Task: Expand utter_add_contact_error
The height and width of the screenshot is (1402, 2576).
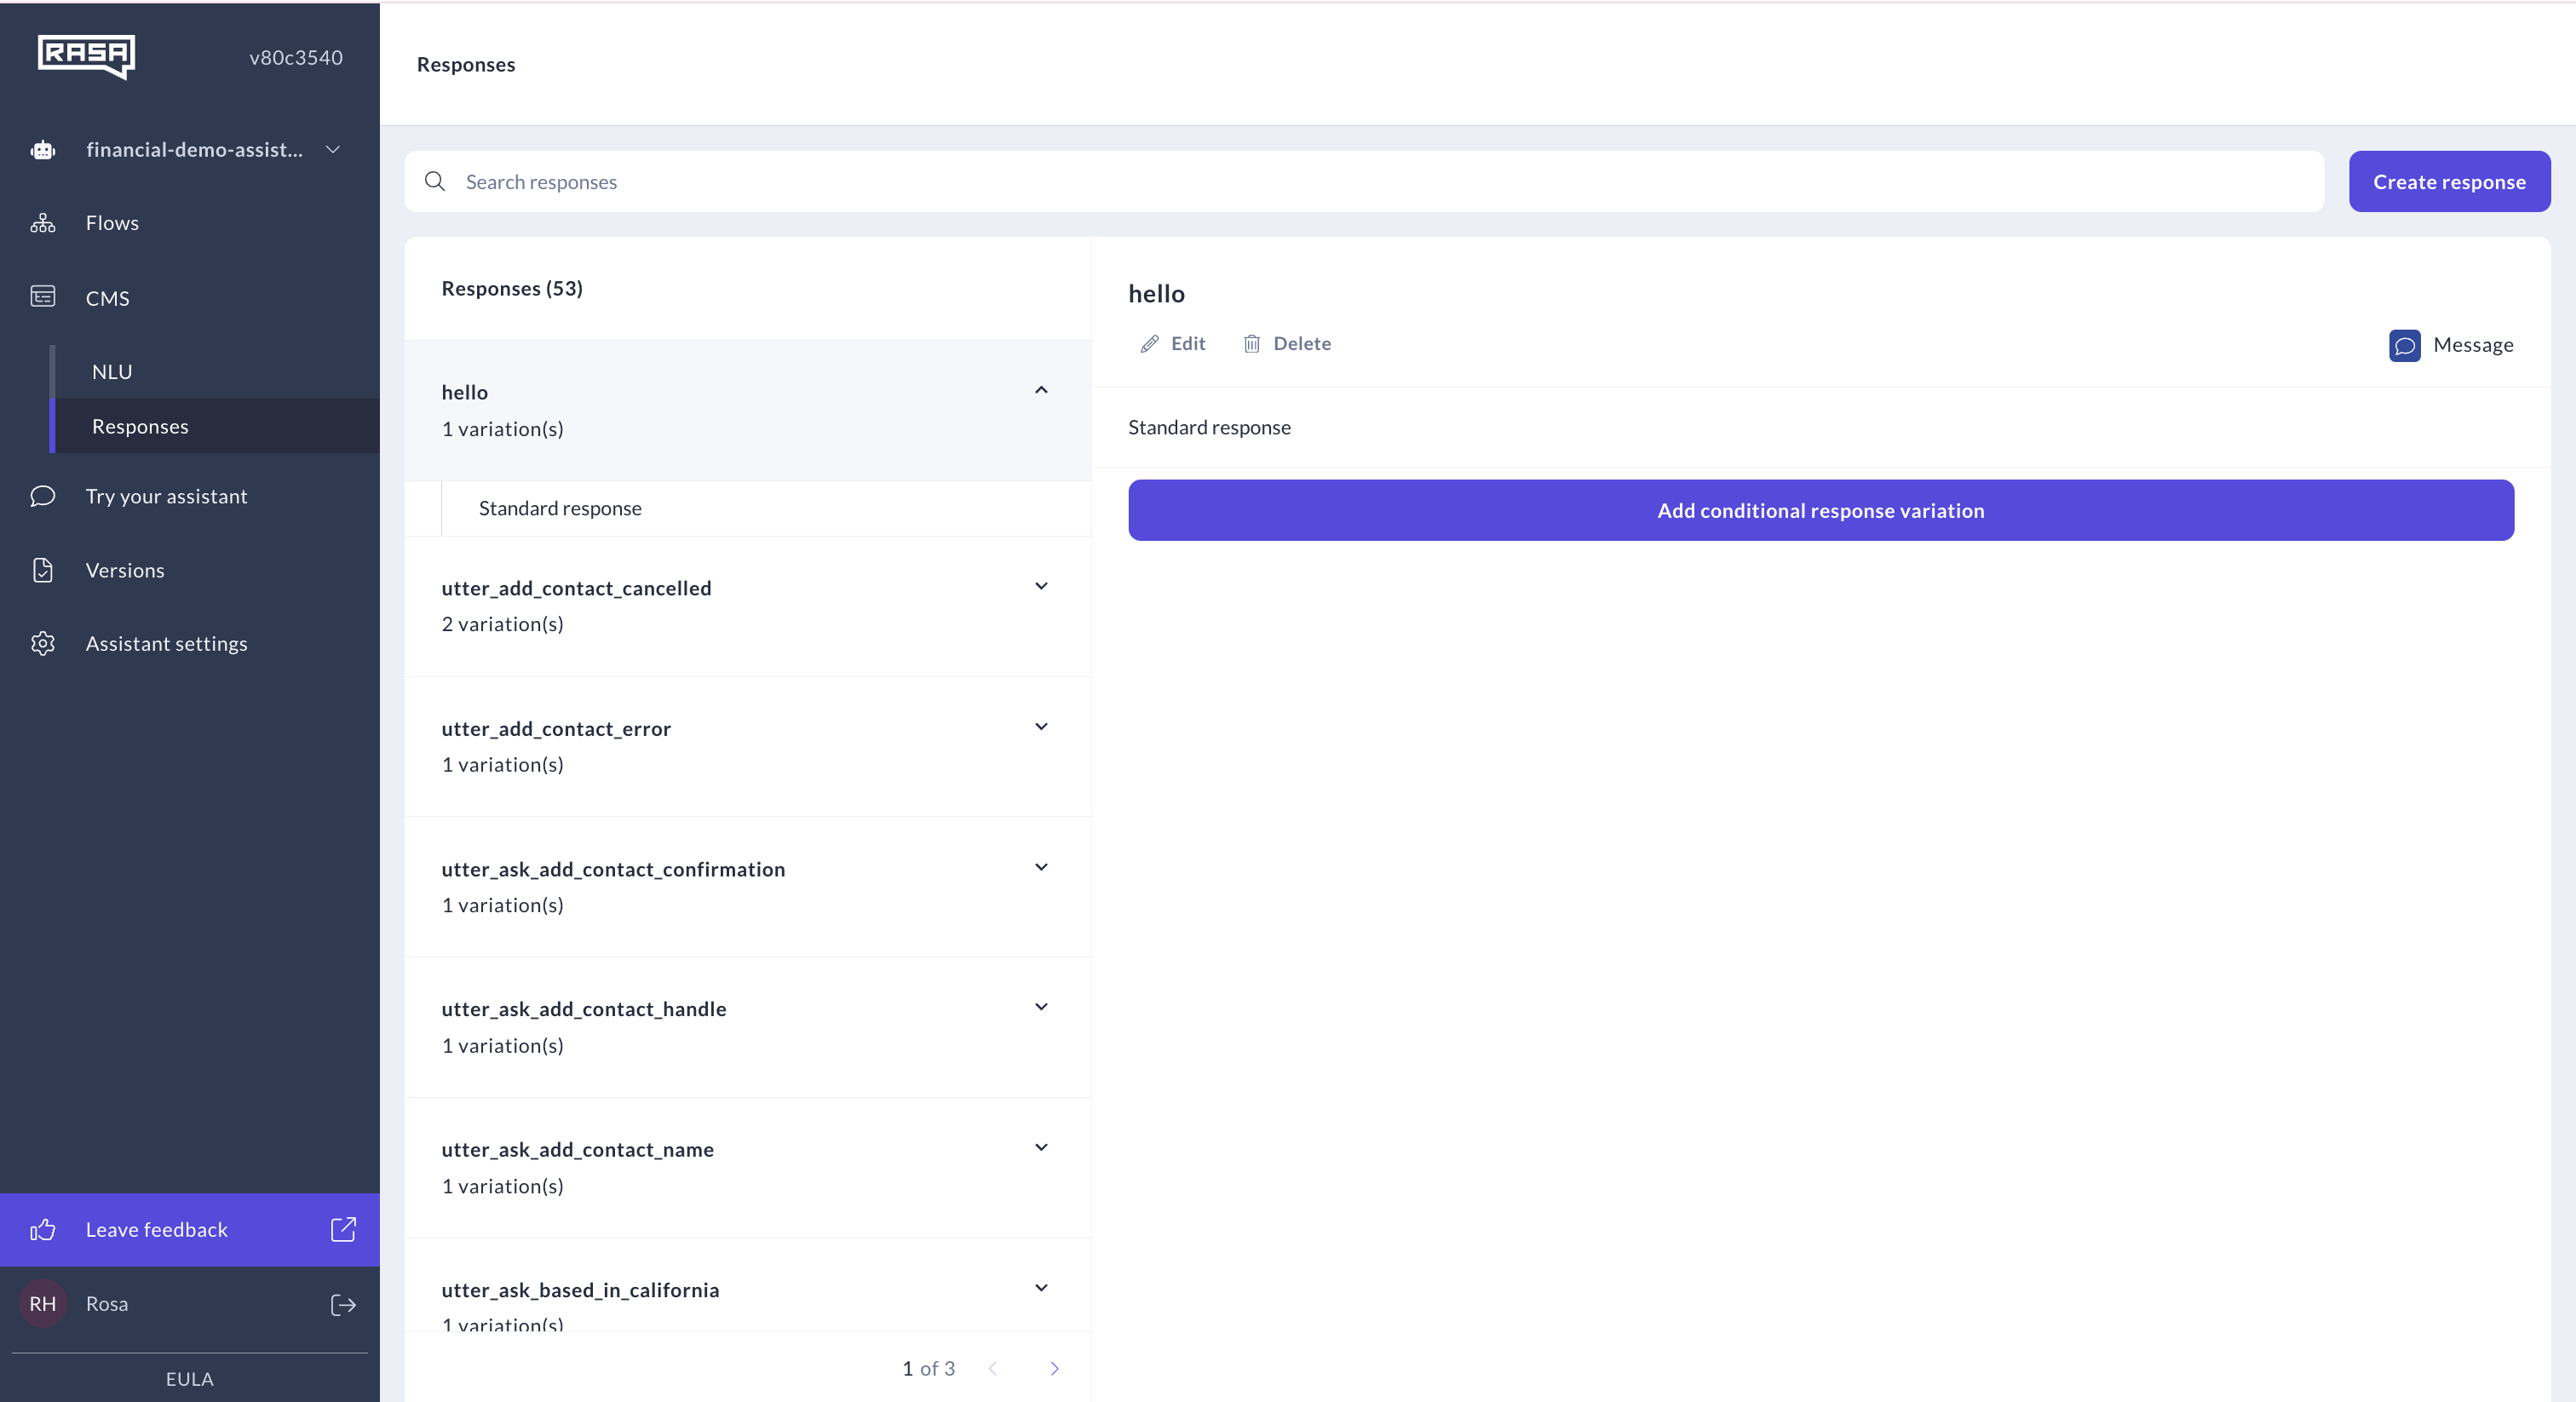Action: coord(1041,726)
